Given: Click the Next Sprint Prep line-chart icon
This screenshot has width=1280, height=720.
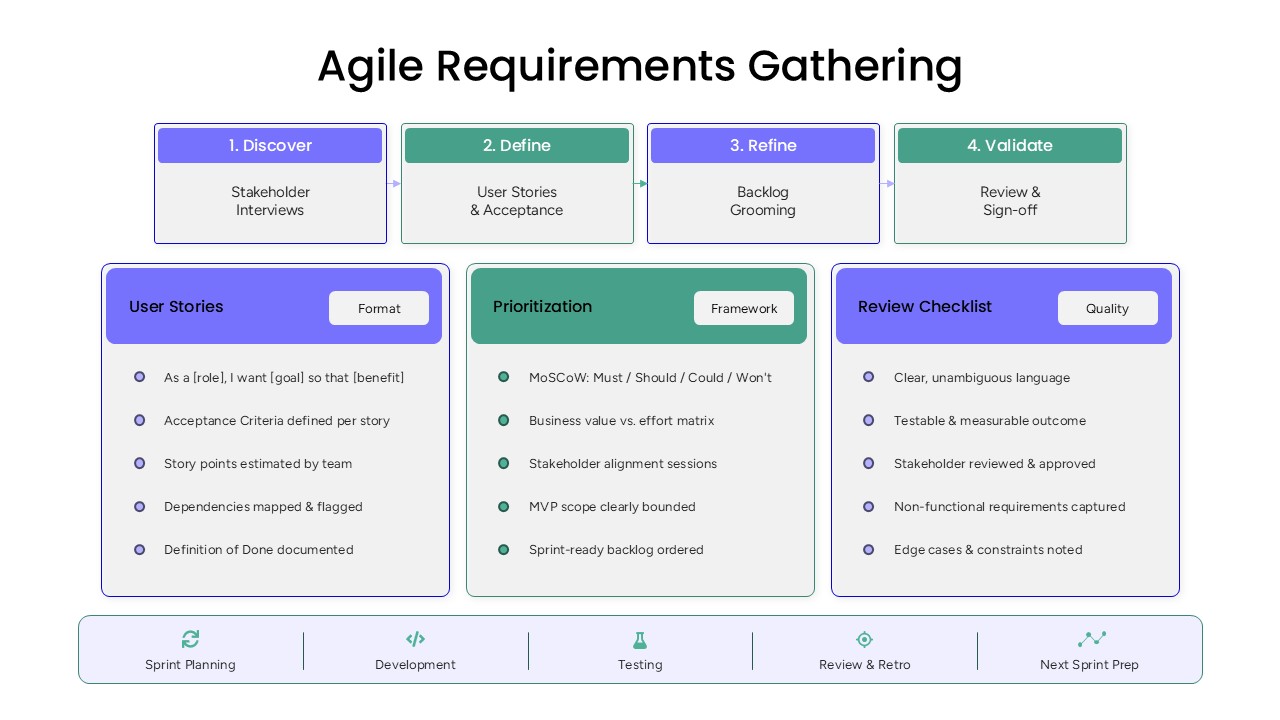Looking at the screenshot, I should pos(1091,639).
